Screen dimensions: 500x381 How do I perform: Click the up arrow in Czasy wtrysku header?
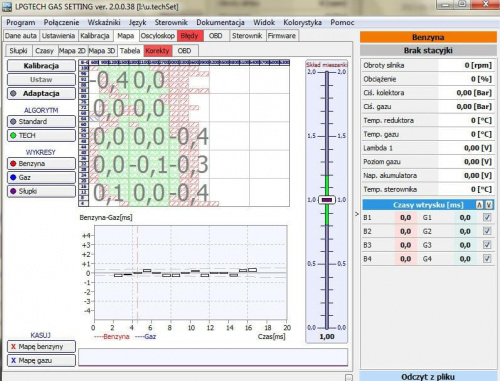coord(479,205)
